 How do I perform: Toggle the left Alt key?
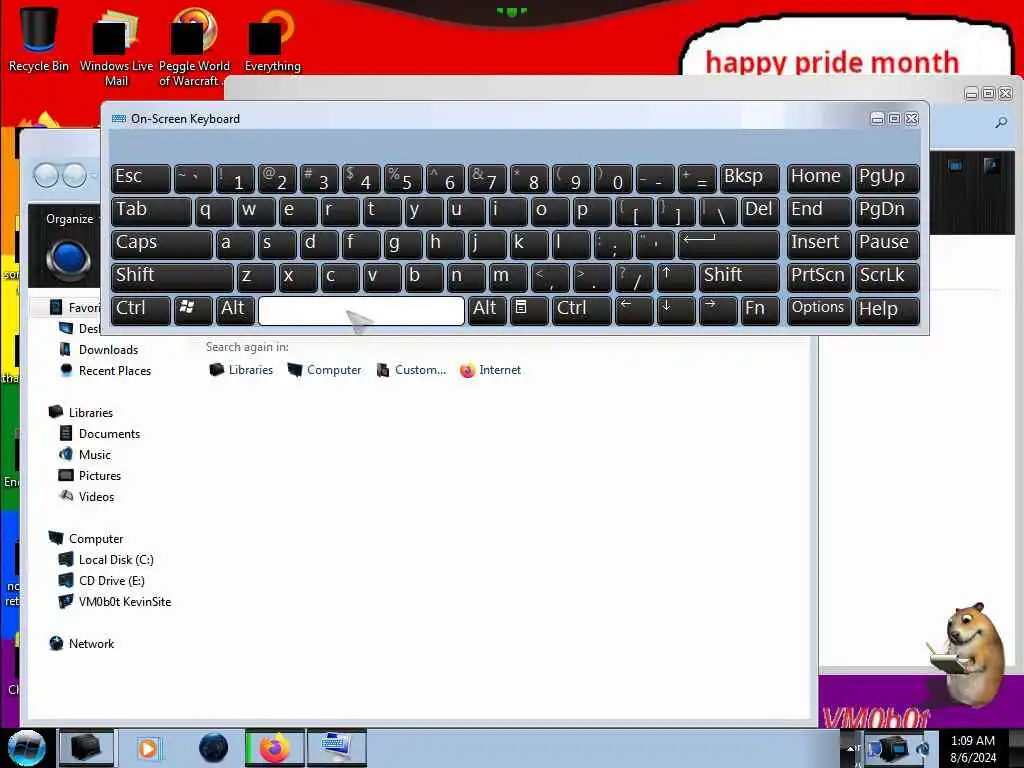point(235,310)
